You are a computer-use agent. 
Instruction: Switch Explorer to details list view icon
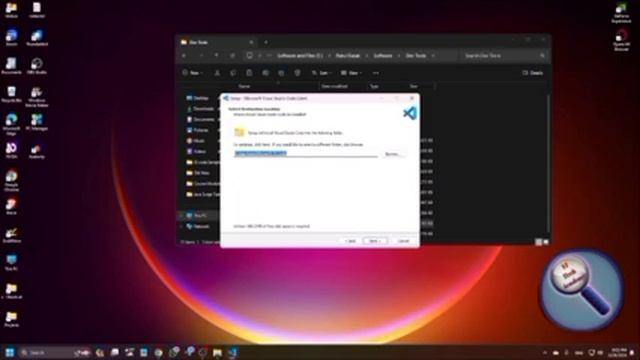539,242
